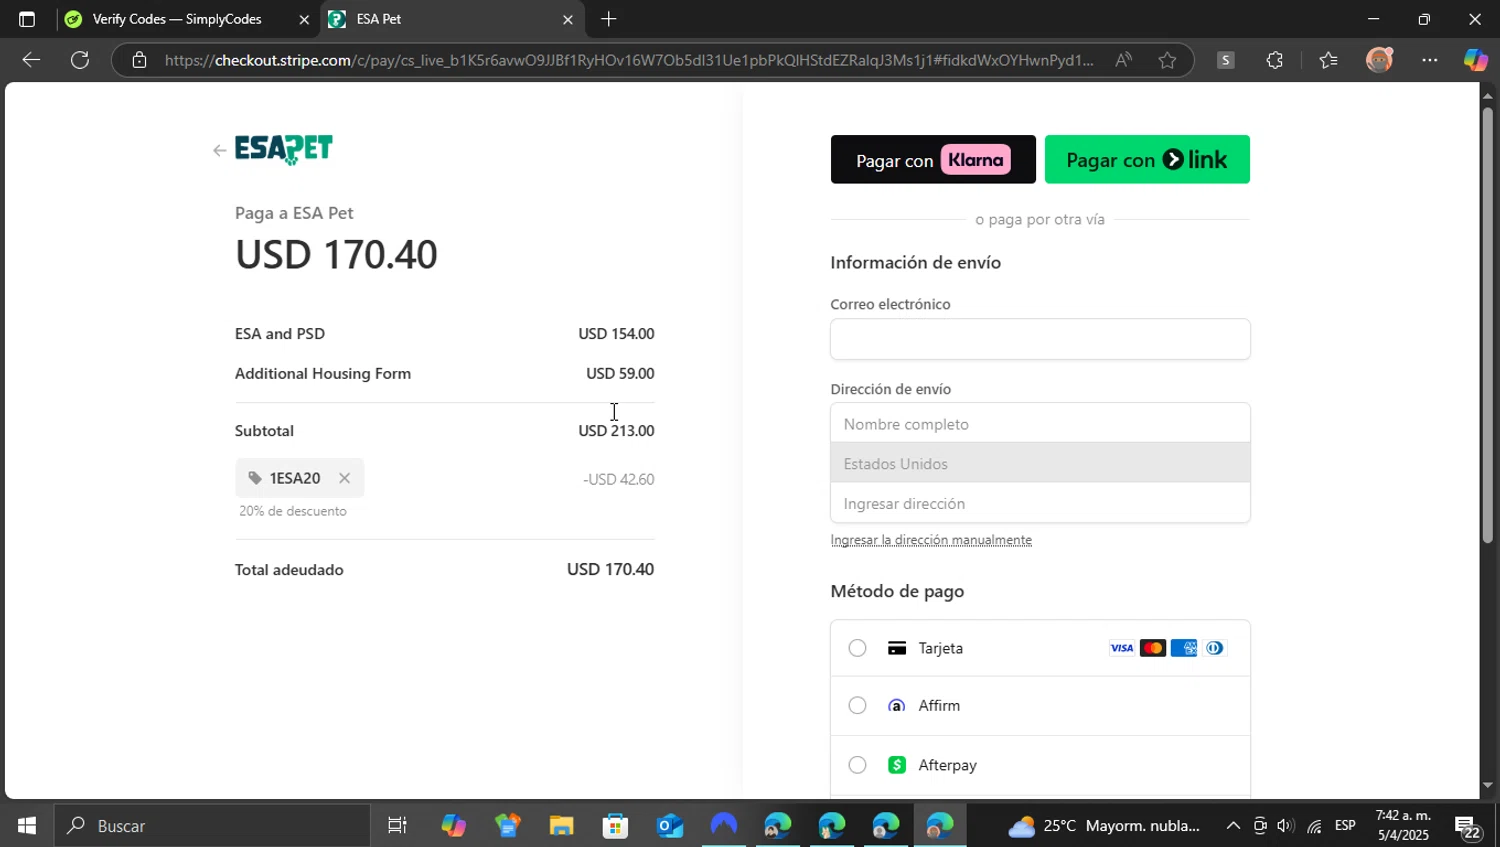Close the Verify Codes — SimplyCodes tab
Image resolution: width=1500 pixels, height=847 pixels.
coord(304,19)
